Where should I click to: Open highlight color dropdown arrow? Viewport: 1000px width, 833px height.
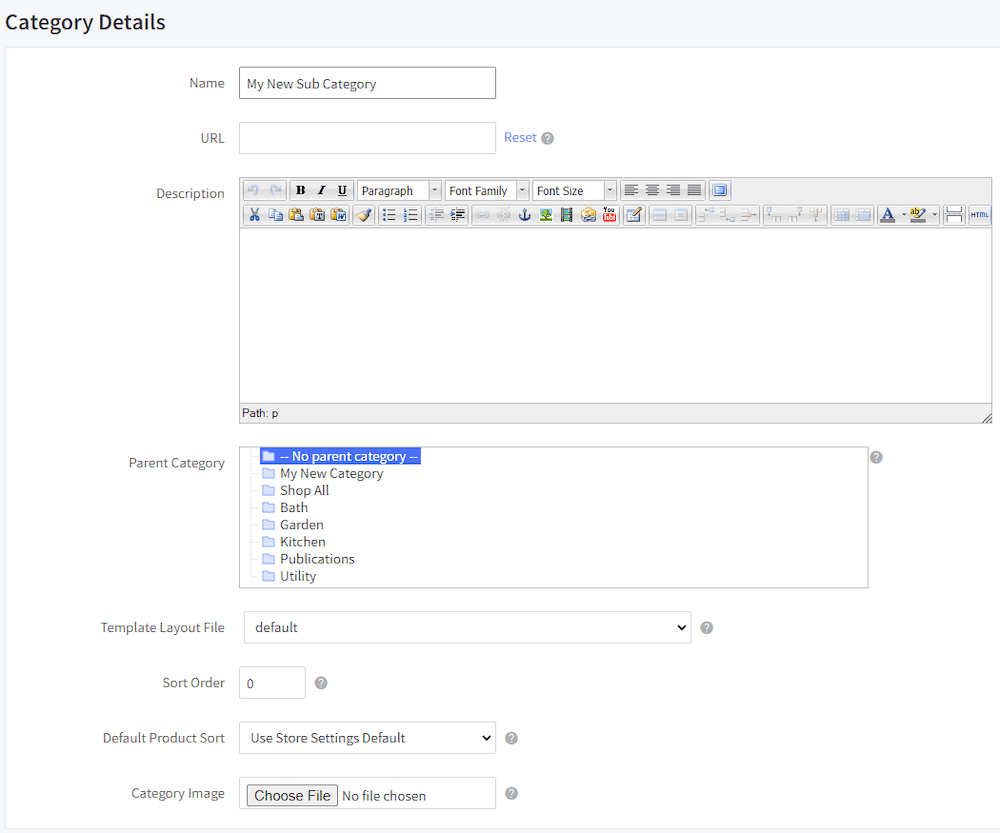(934, 215)
